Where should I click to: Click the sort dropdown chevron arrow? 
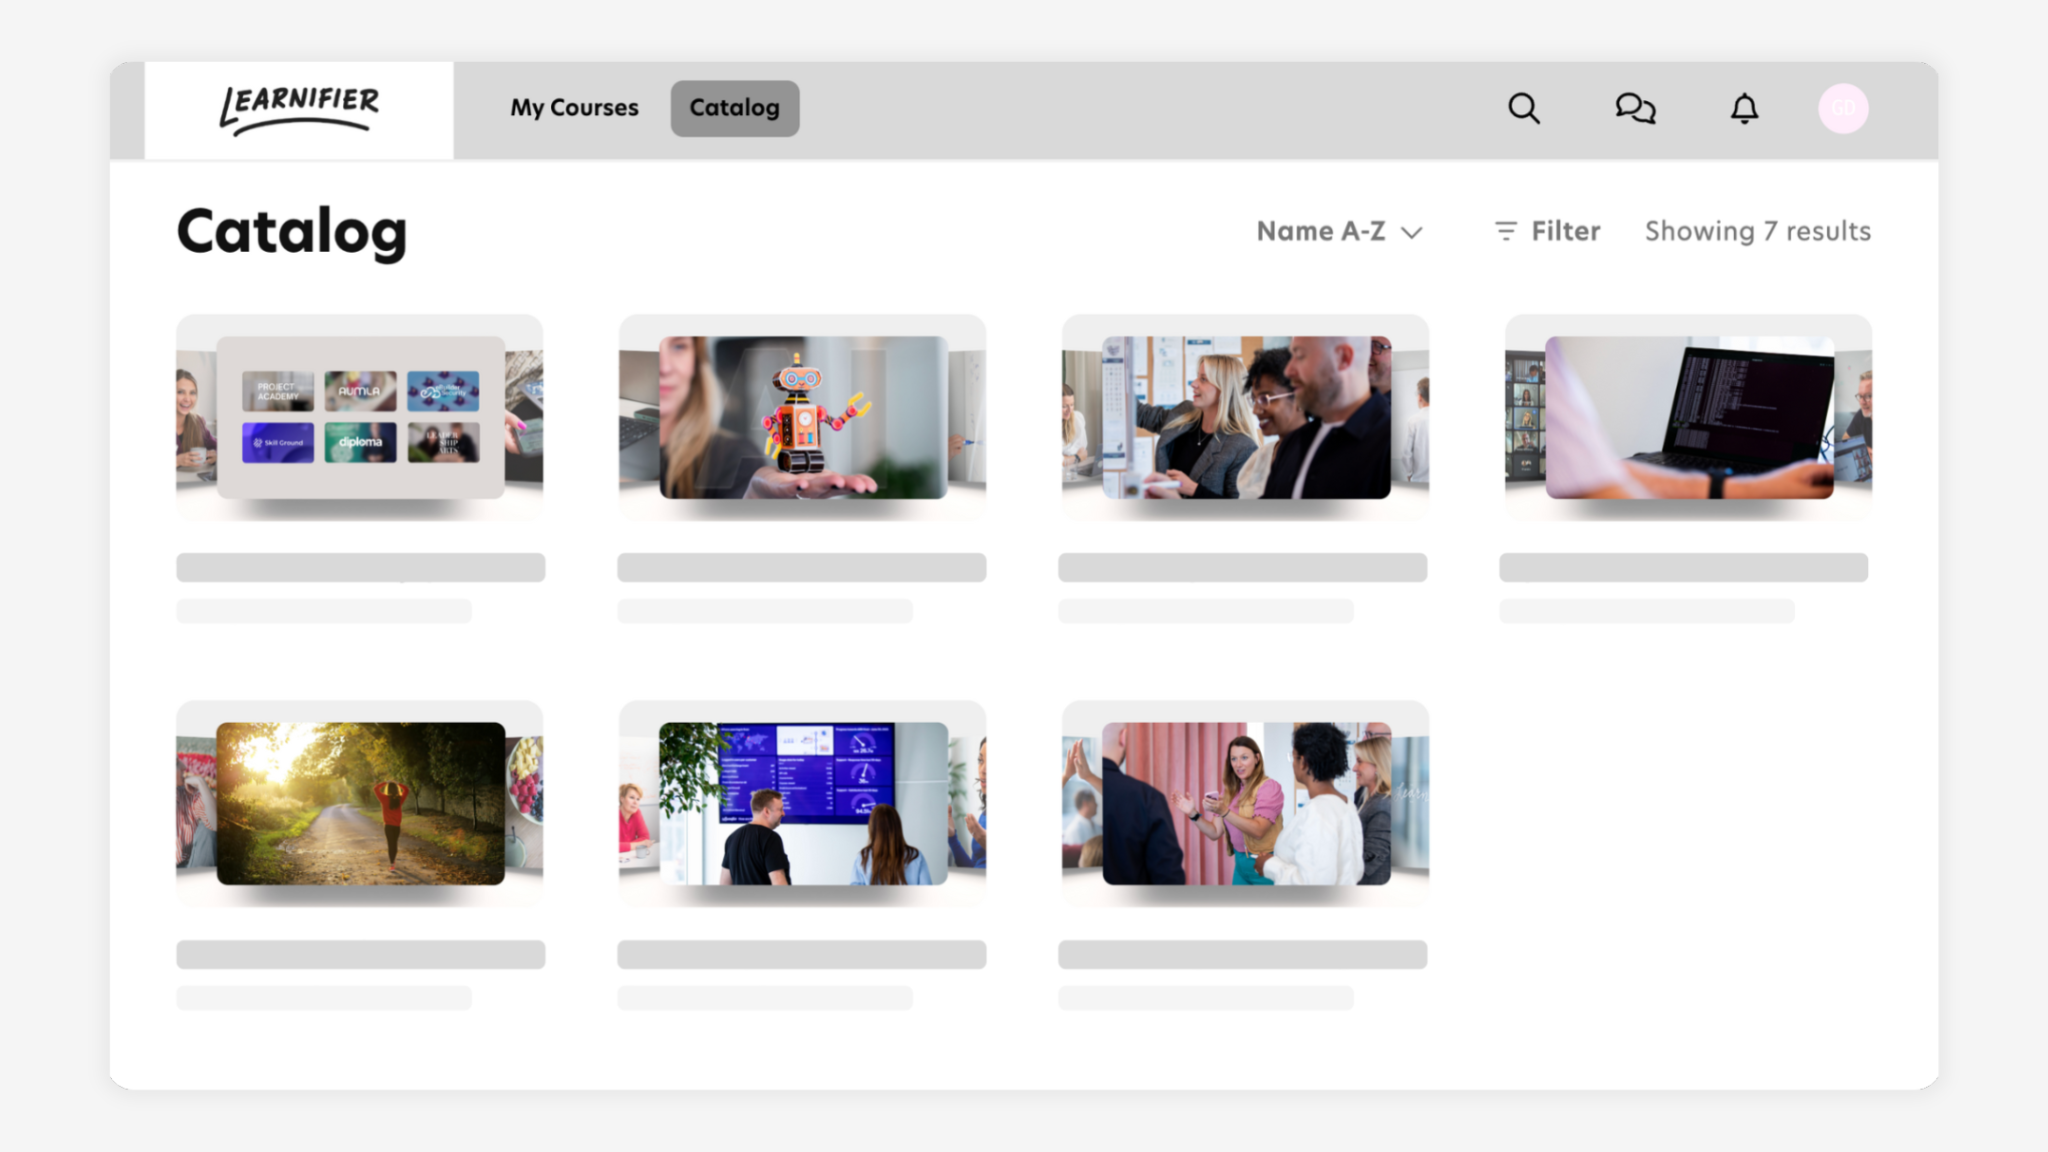point(1412,233)
